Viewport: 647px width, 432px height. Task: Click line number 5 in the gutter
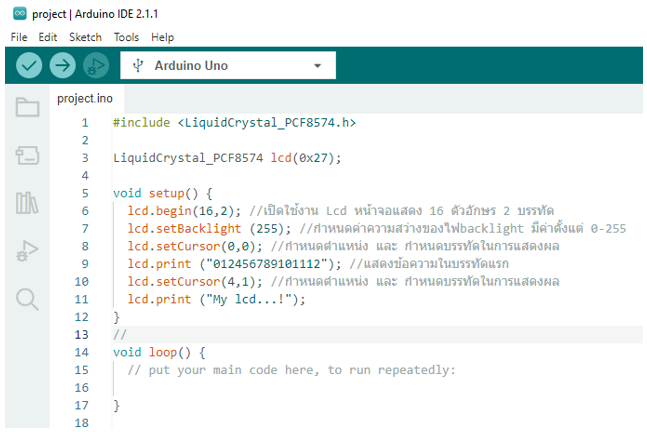(x=85, y=193)
